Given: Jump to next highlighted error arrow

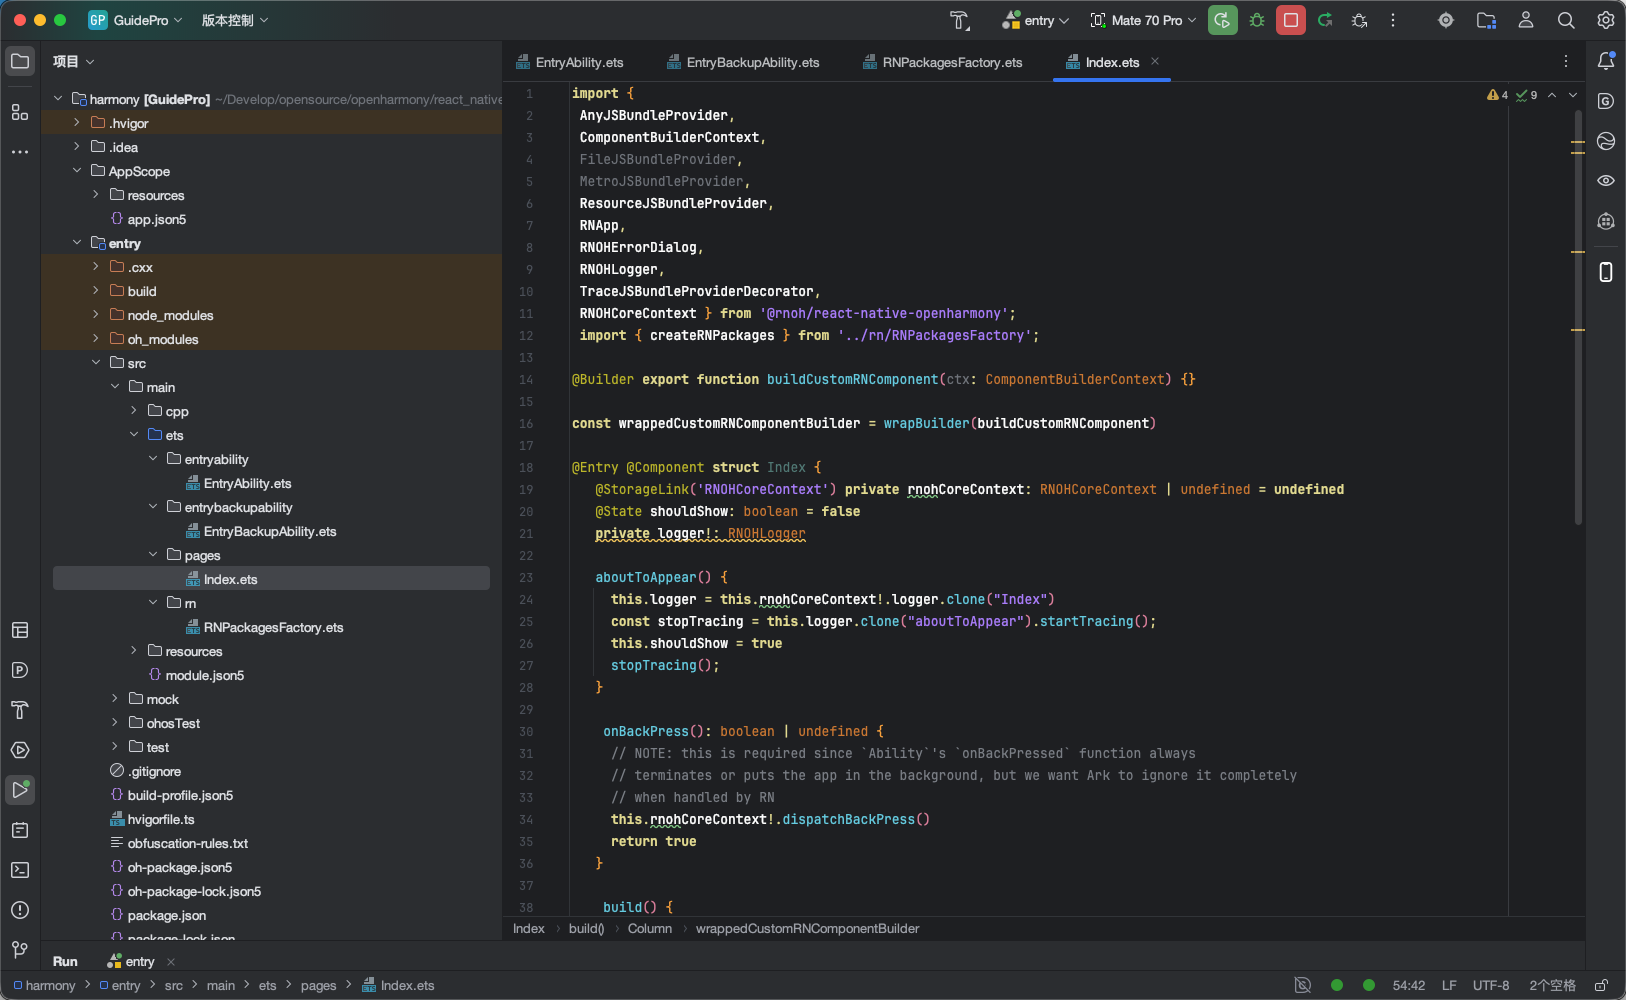Looking at the screenshot, I should [x=1573, y=95].
